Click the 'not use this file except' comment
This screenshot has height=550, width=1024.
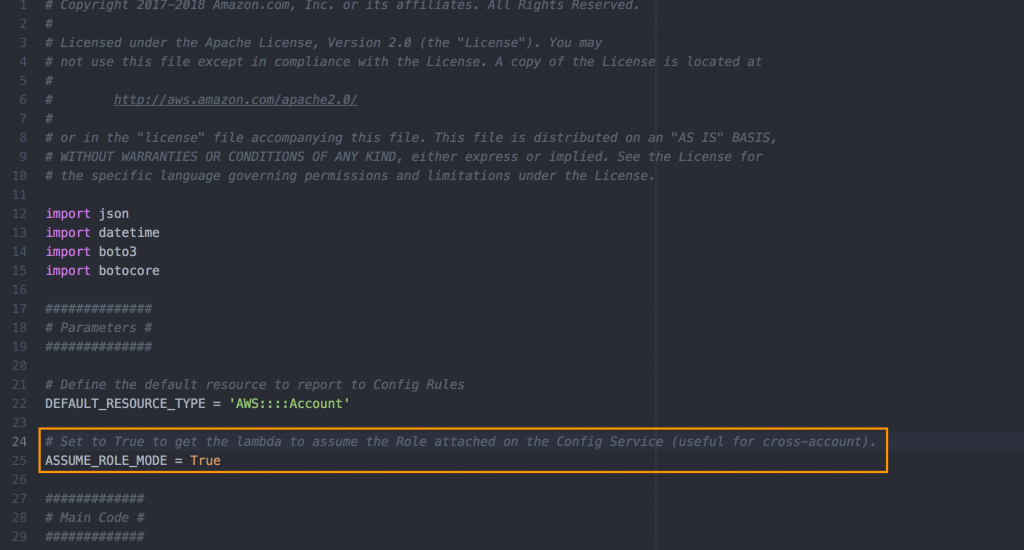404,61
